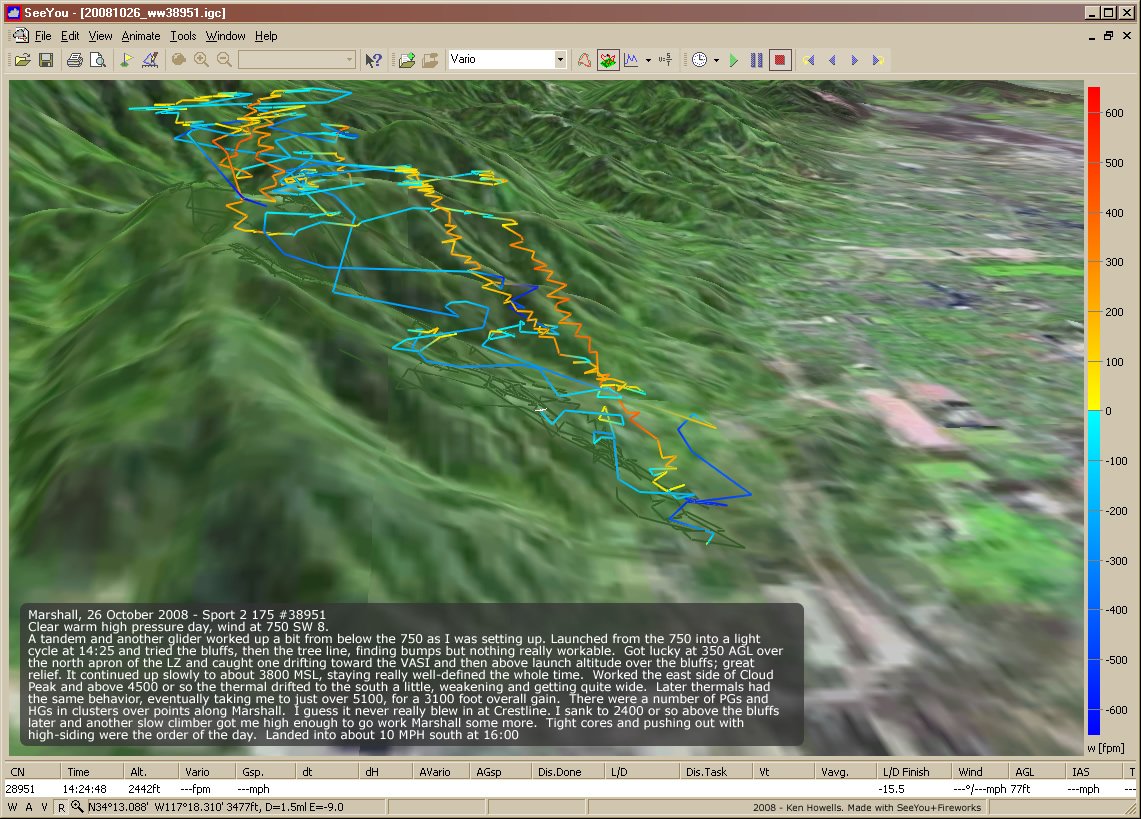
Task: Expand the clock animation speed dropdown arrow
Action: (716, 60)
